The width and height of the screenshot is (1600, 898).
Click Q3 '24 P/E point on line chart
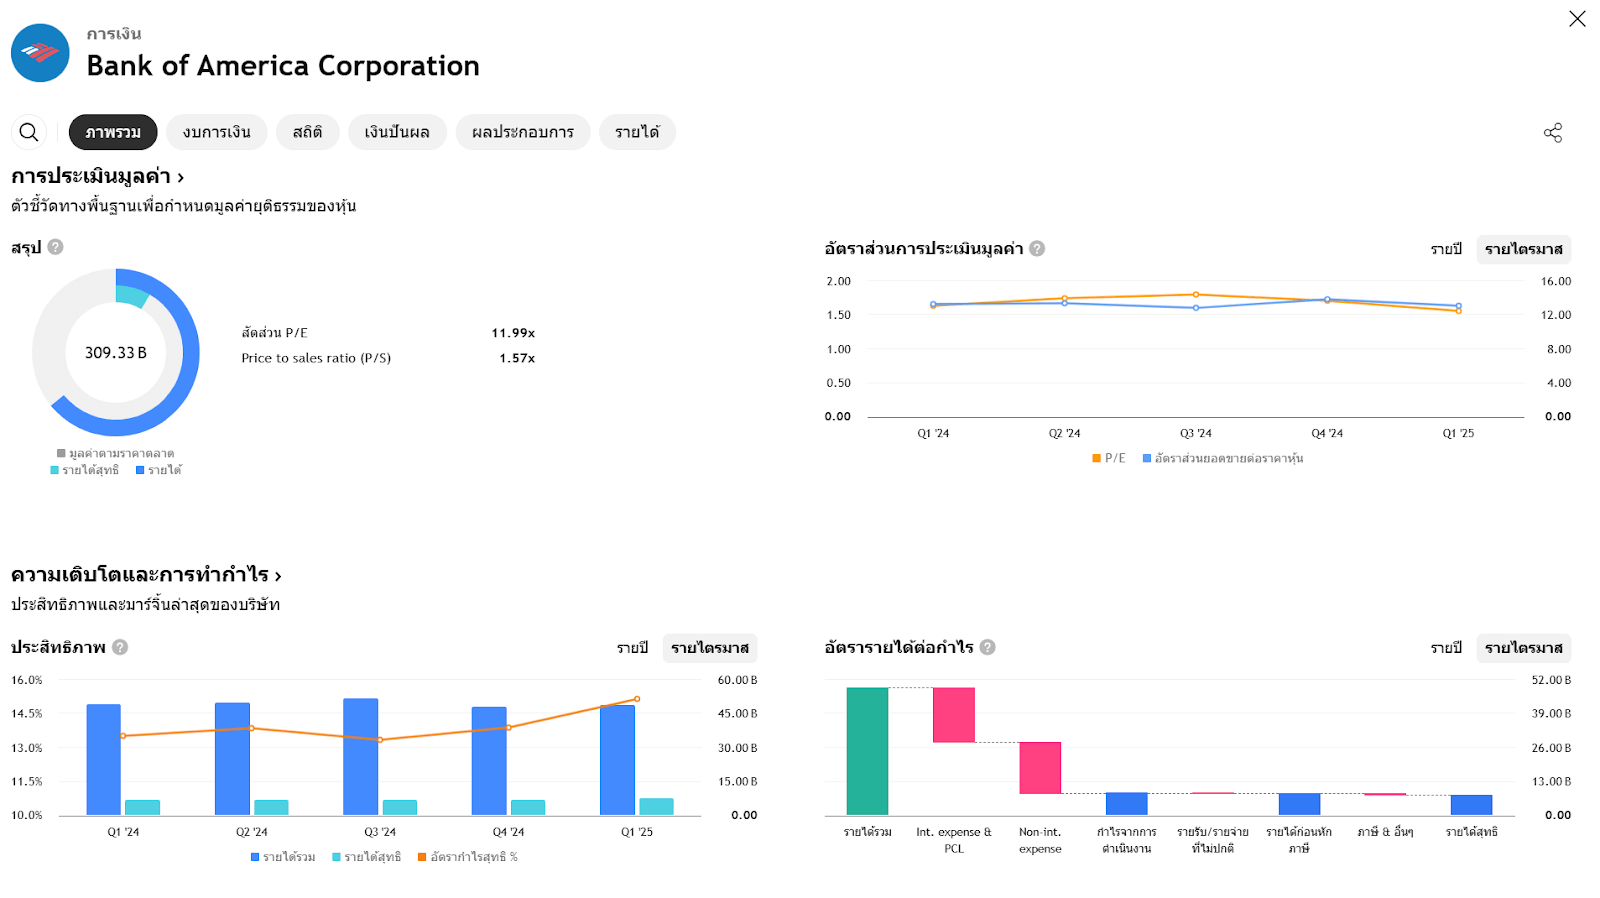[1196, 295]
